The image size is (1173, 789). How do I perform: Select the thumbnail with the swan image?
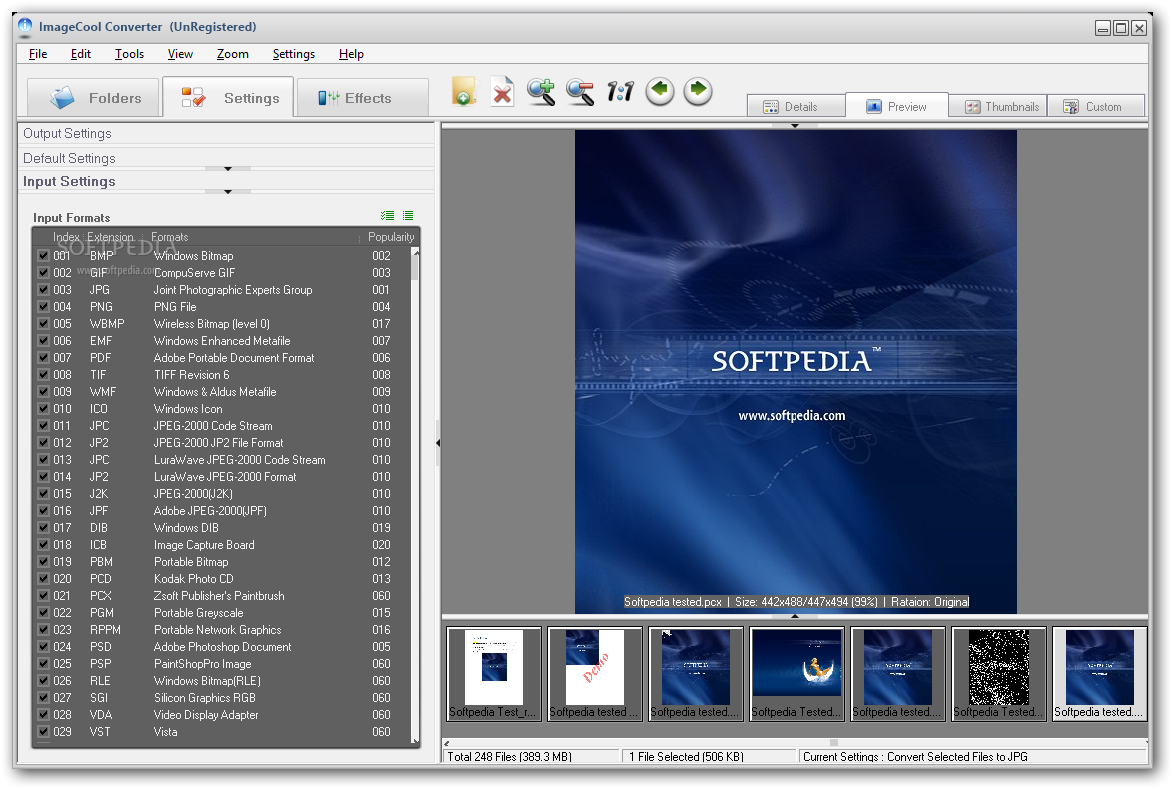797,674
